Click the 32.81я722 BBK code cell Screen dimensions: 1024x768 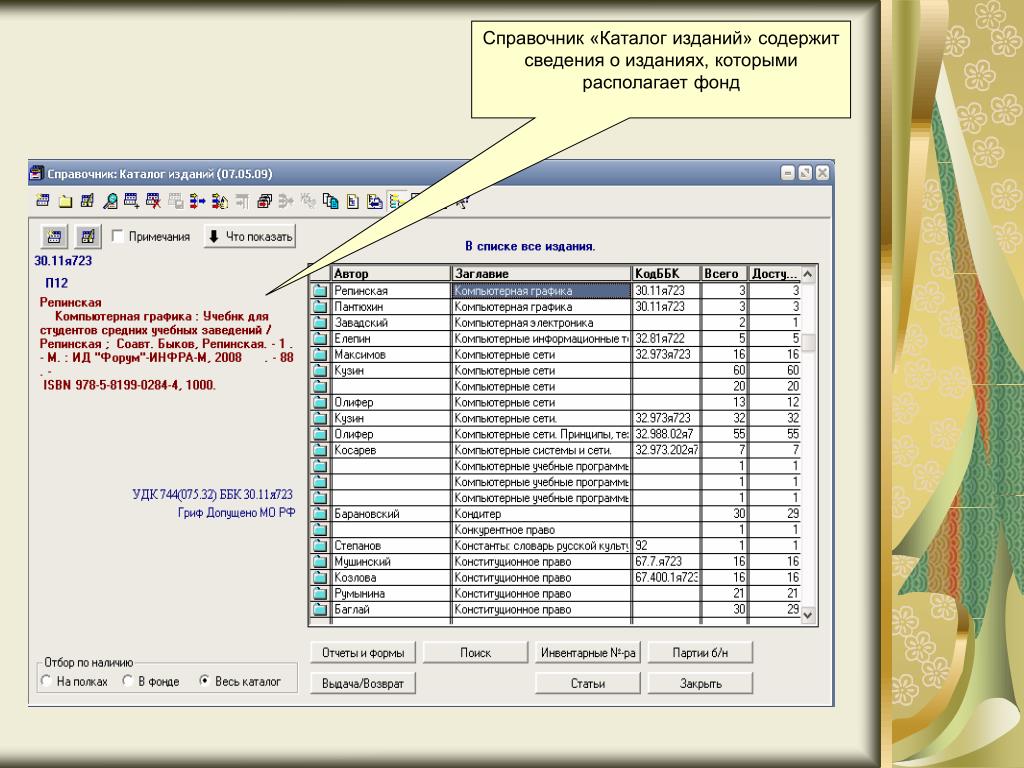[666, 338]
